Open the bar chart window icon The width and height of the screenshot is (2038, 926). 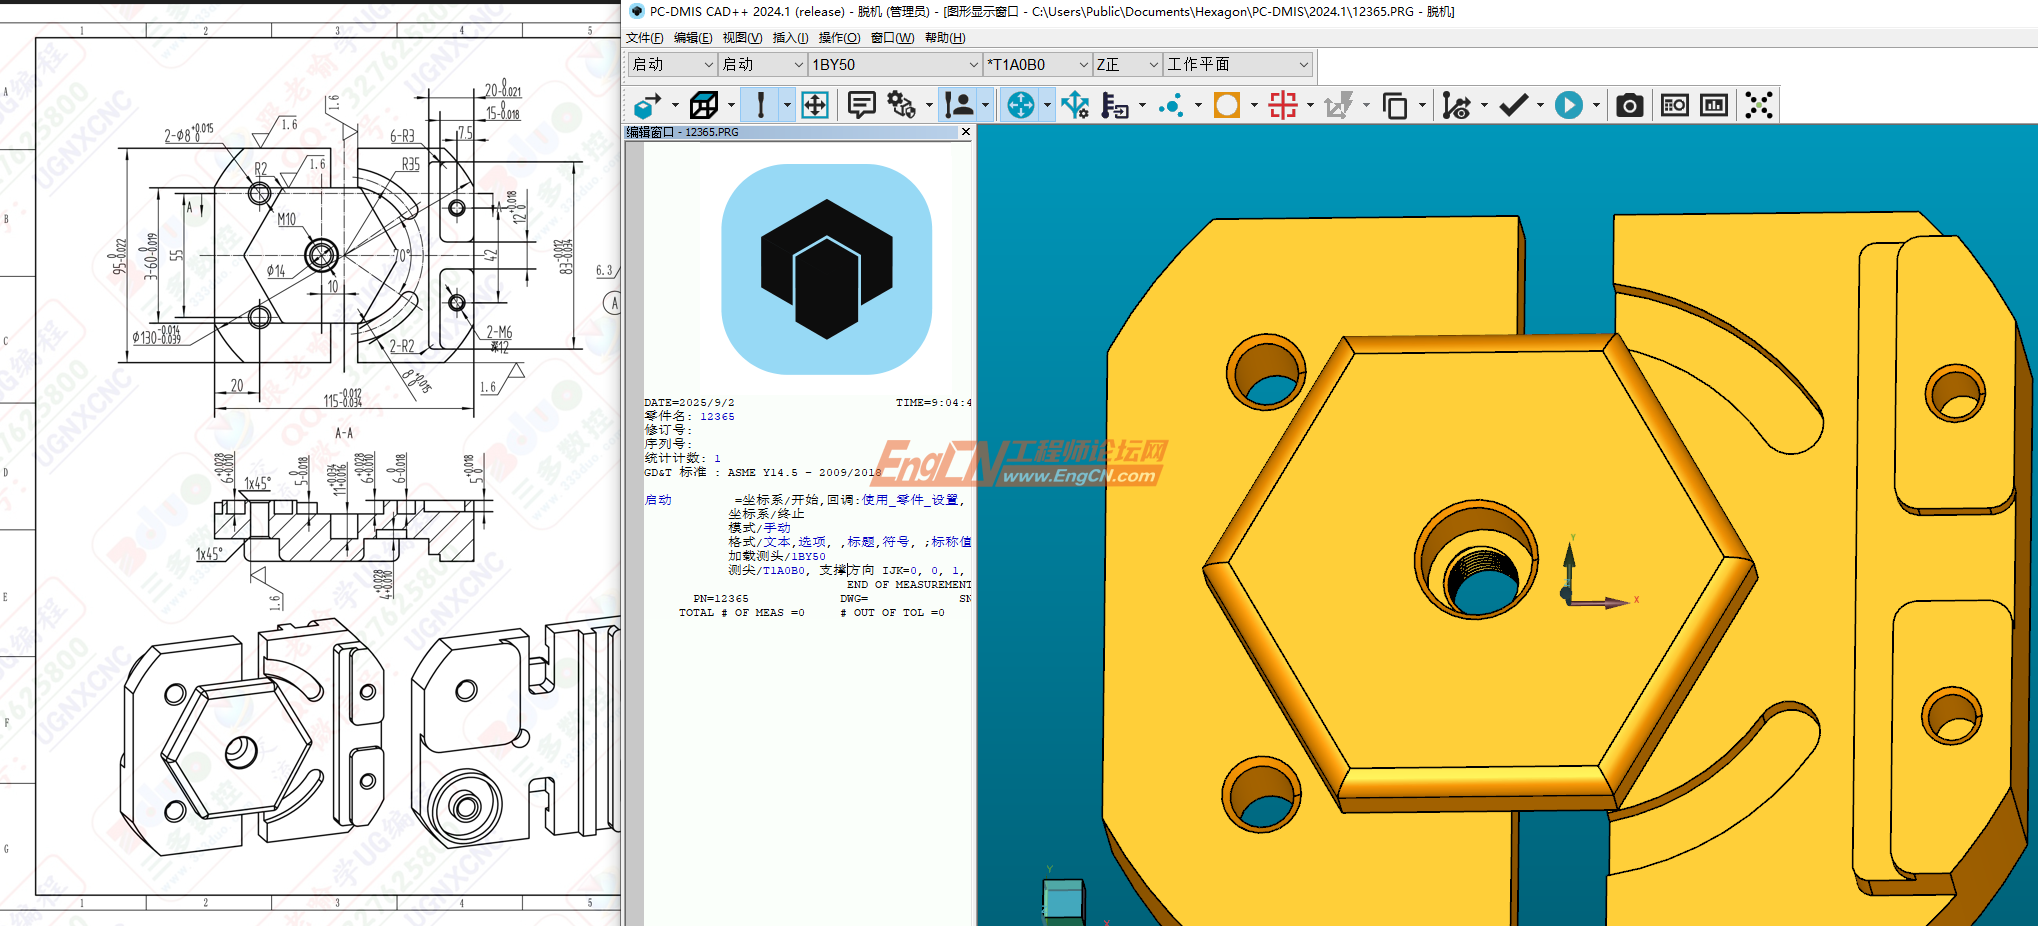pyautogui.click(x=1714, y=105)
